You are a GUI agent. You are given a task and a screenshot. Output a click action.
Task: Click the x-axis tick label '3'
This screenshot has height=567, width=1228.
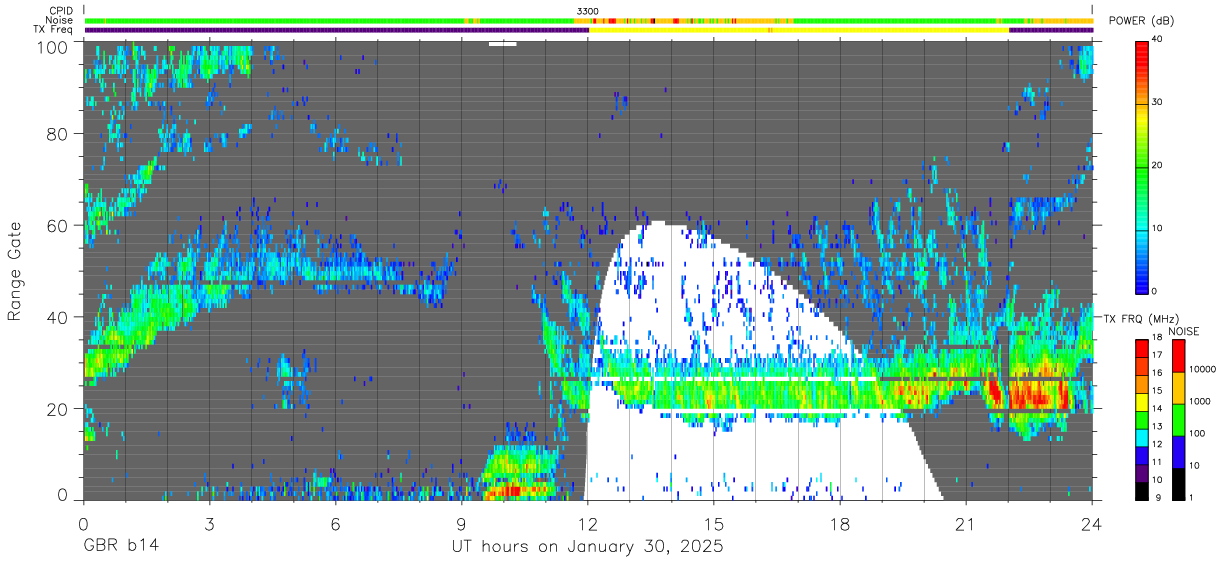[x=209, y=525]
